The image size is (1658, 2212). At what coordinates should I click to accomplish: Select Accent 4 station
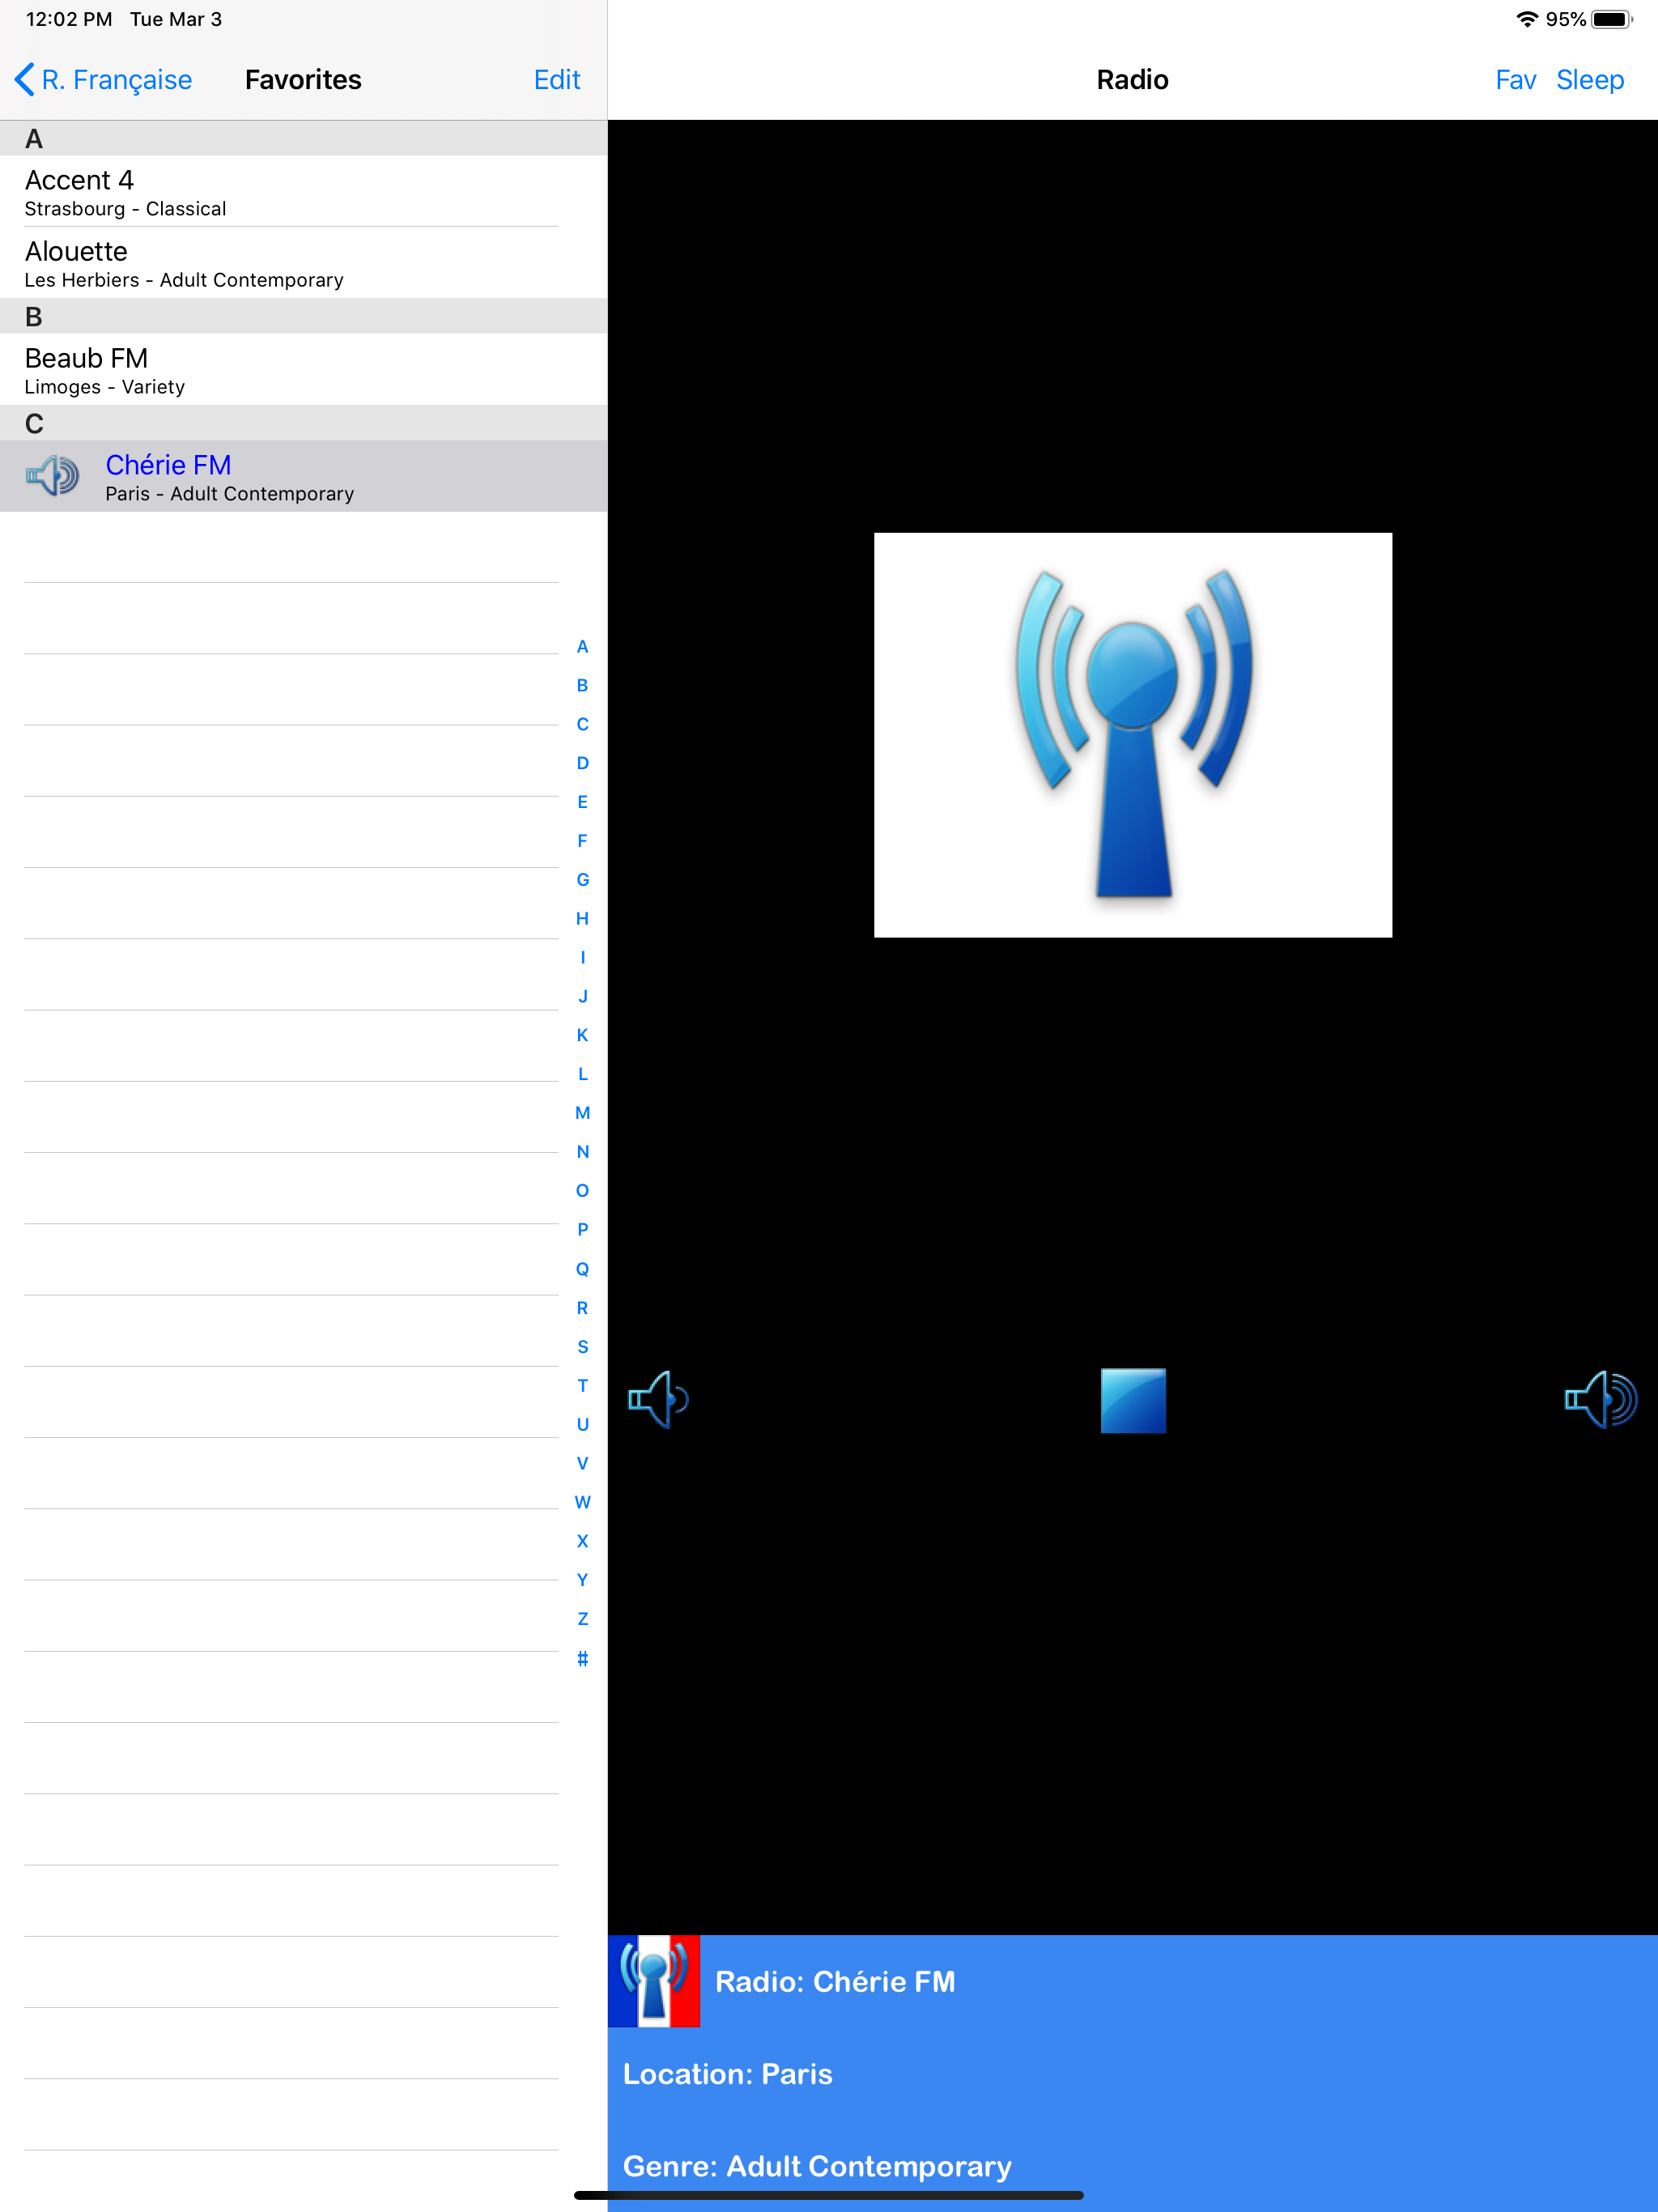click(303, 192)
